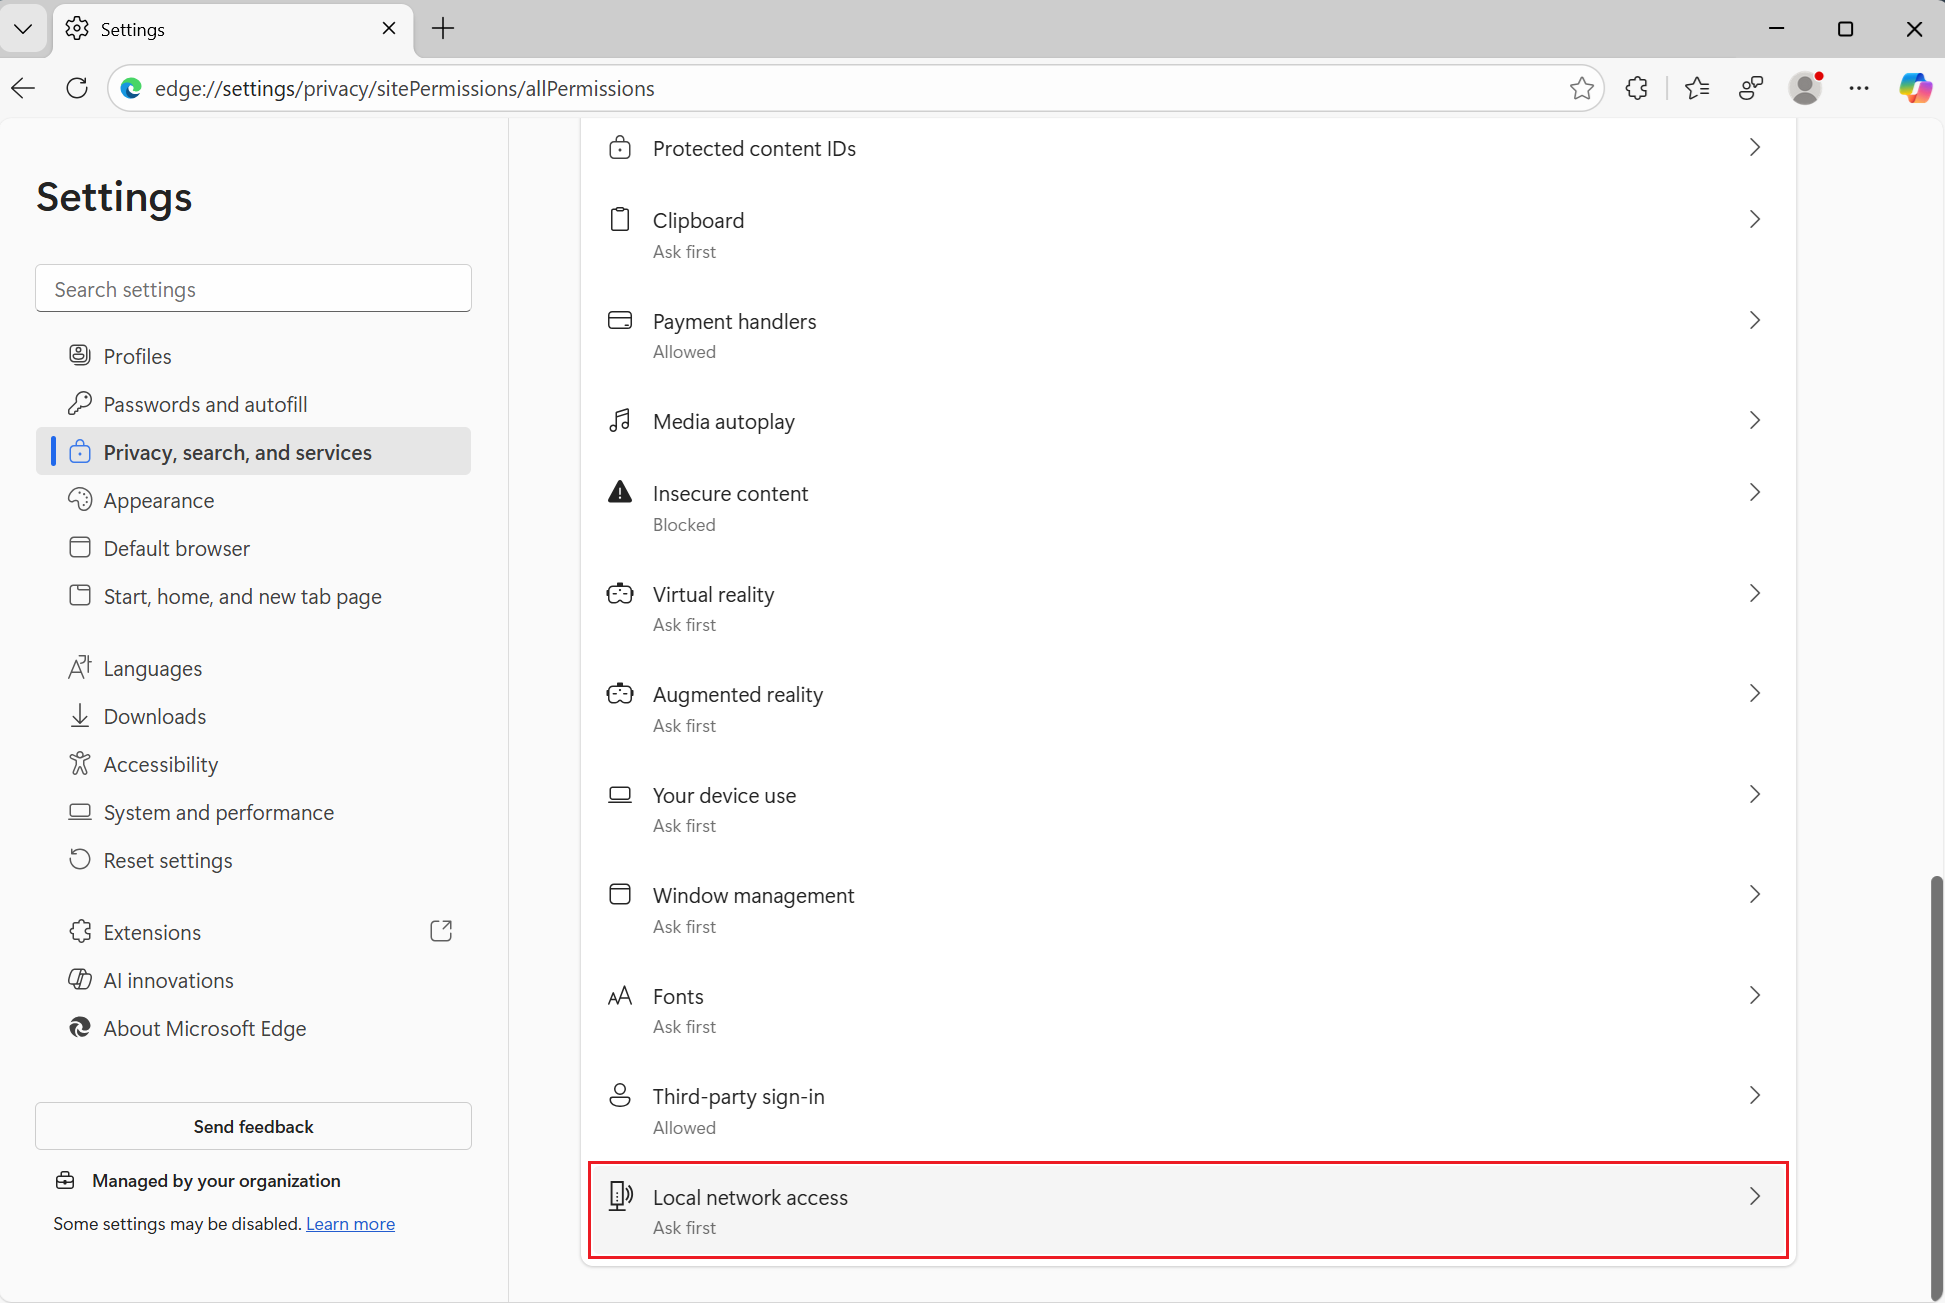
Task: Open Reset settings section
Action: (x=253, y=860)
